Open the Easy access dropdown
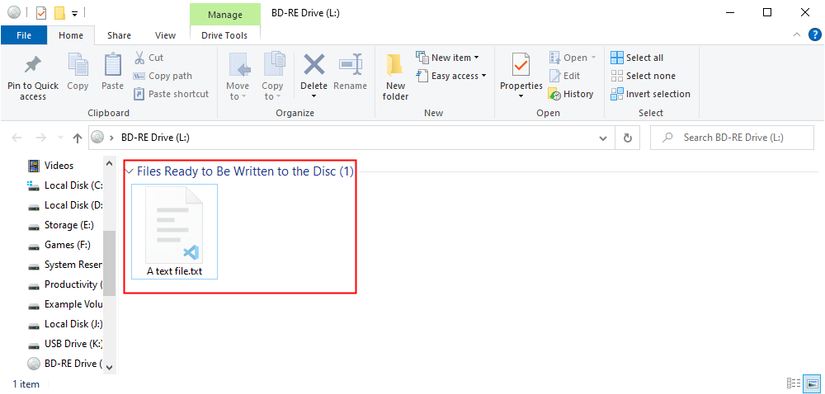Screen dimensions: 825x394 click(451, 76)
